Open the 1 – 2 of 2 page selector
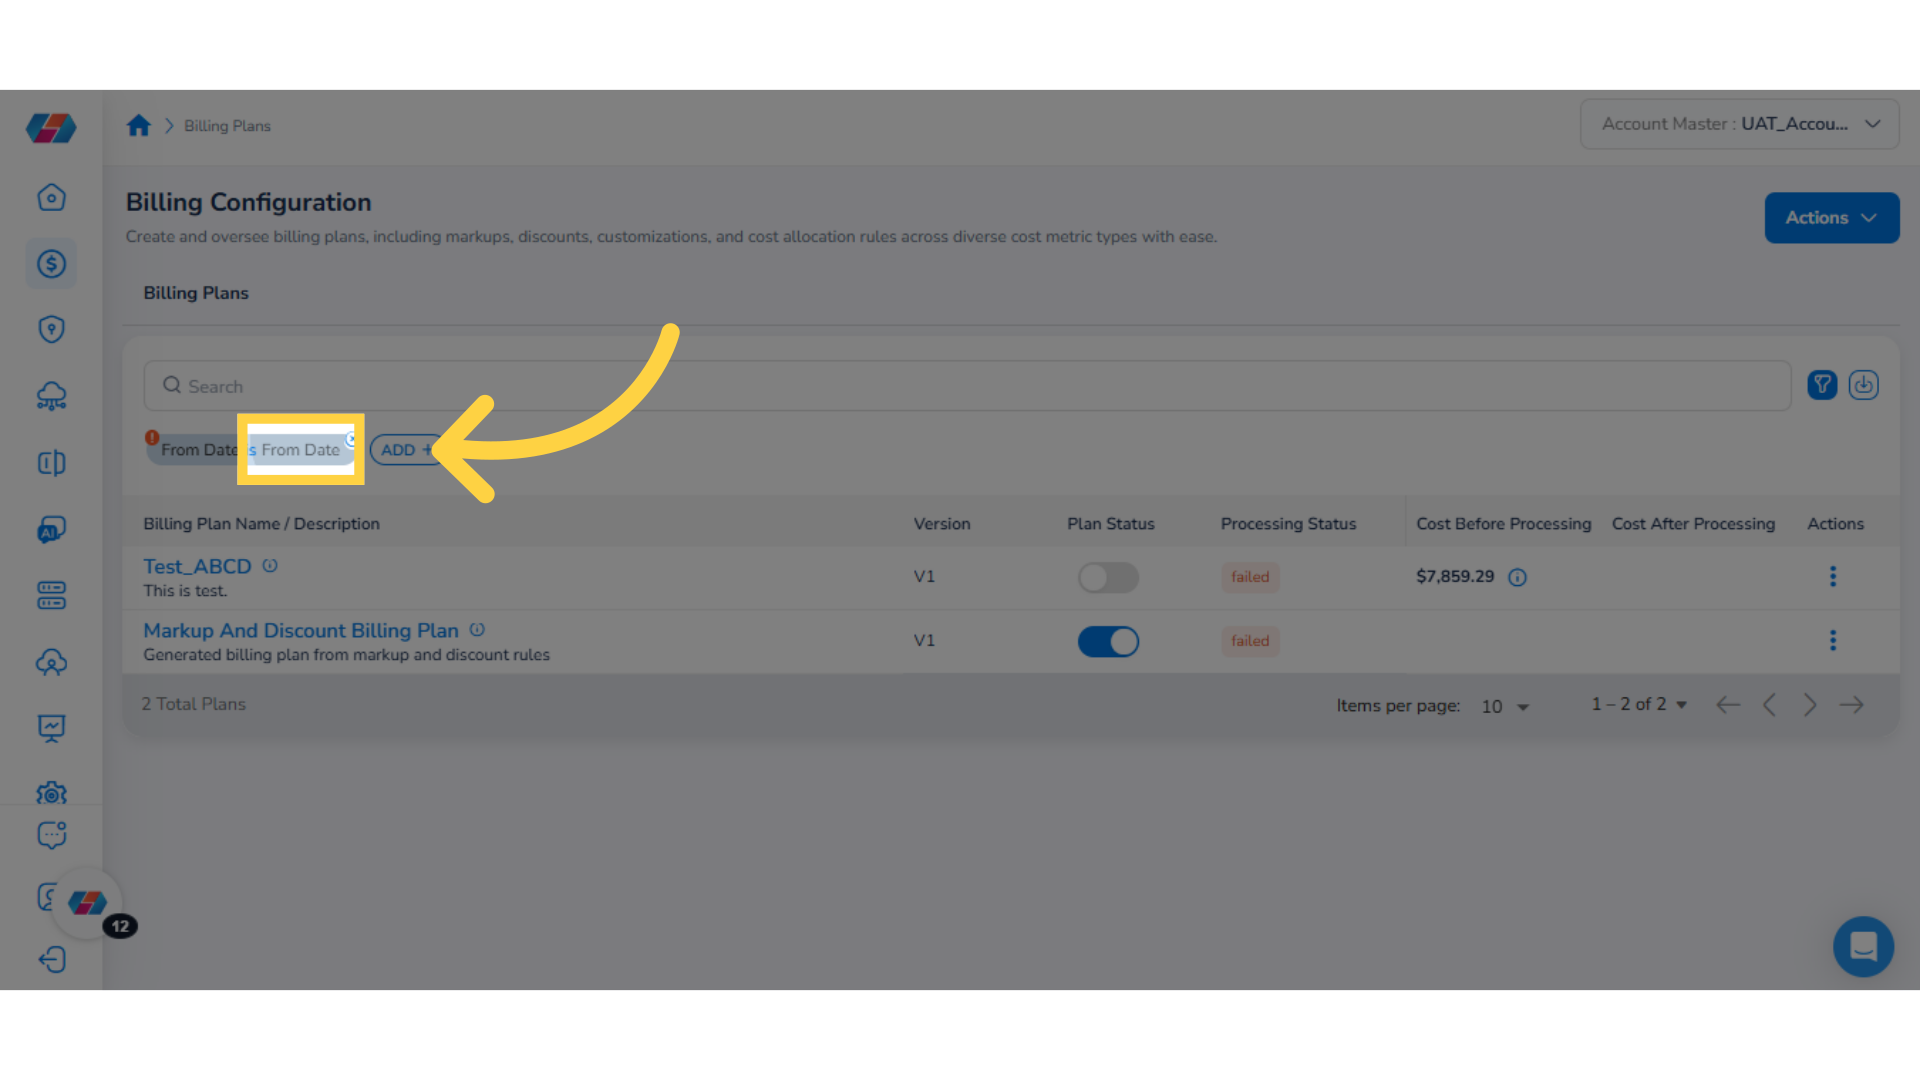The width and height of the screenshot is (1920, 1080). point(1639,704)
